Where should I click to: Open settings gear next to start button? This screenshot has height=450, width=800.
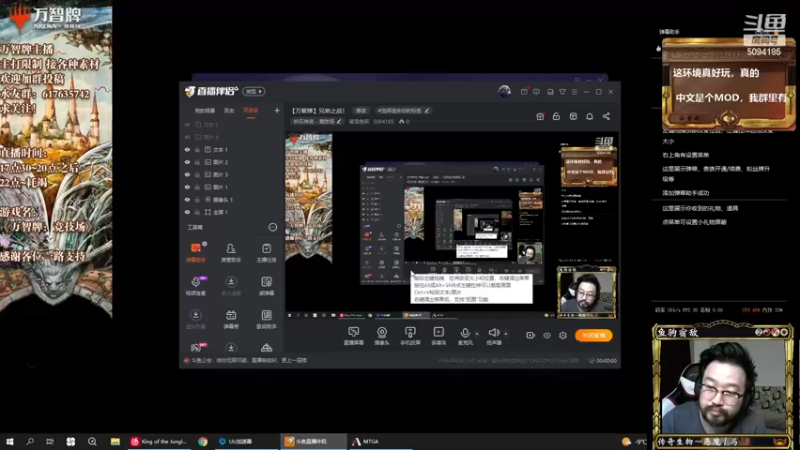coord(563,335)
